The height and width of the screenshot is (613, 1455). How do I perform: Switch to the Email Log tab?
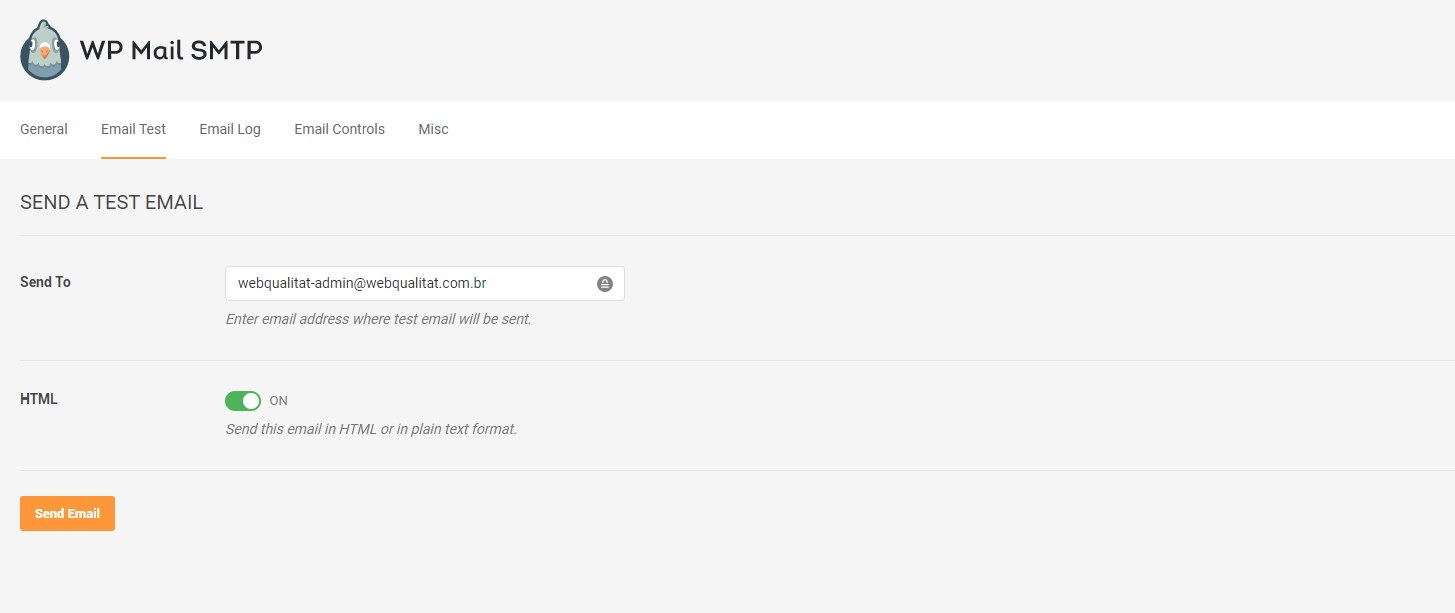[230, 129]
